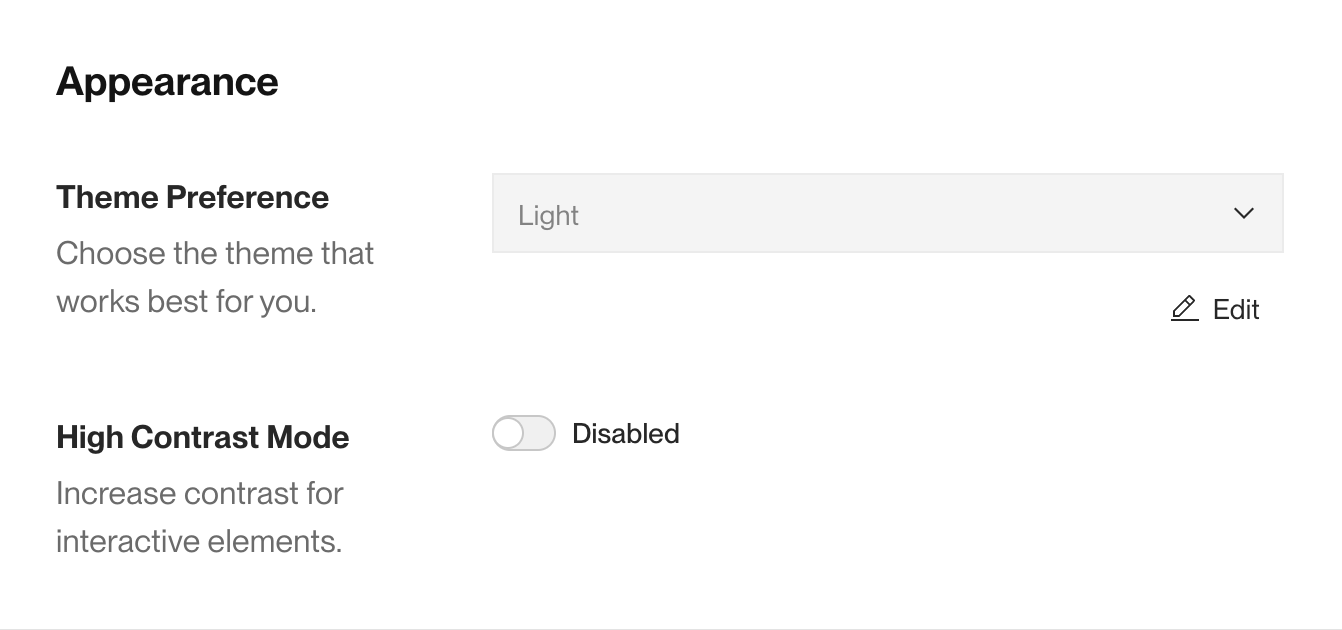Click the High Contrast Mode label text

[x=203, y=437]
